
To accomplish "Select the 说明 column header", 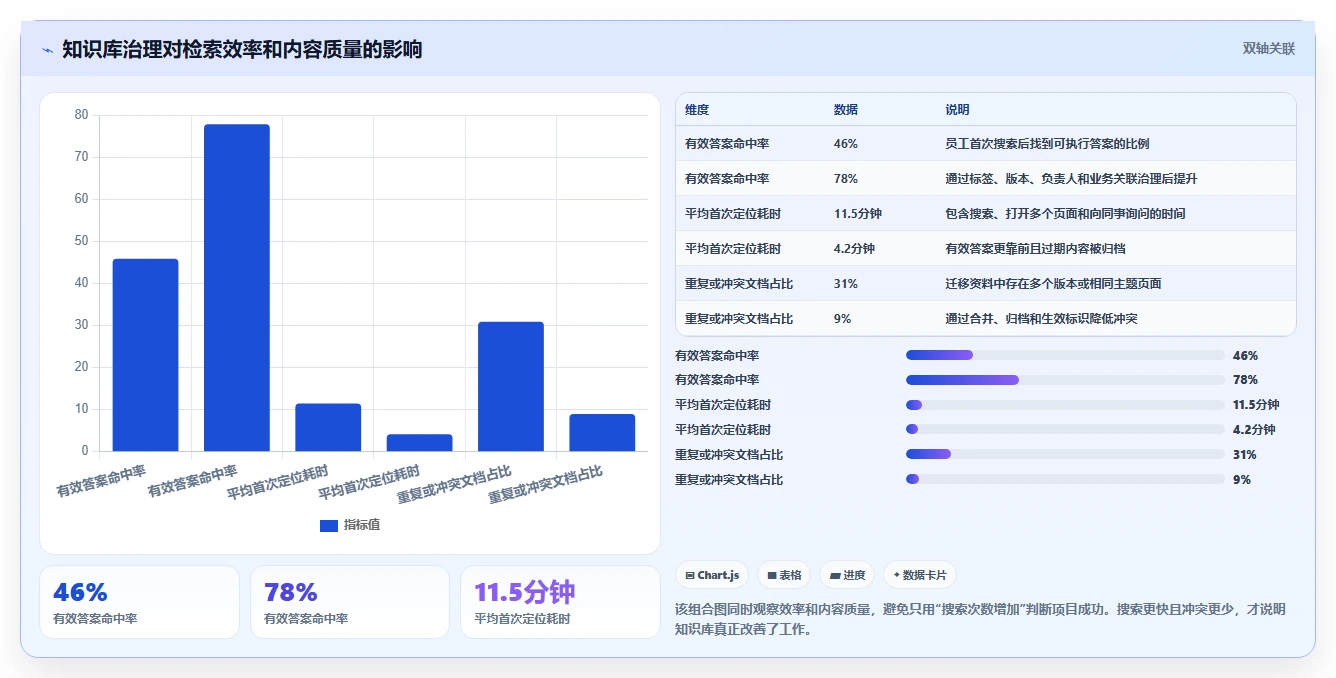I will pyautogui.click(x=957, y=110).
